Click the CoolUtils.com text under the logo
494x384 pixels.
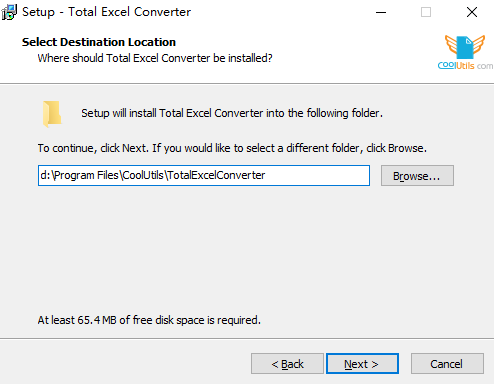point(465,65)
